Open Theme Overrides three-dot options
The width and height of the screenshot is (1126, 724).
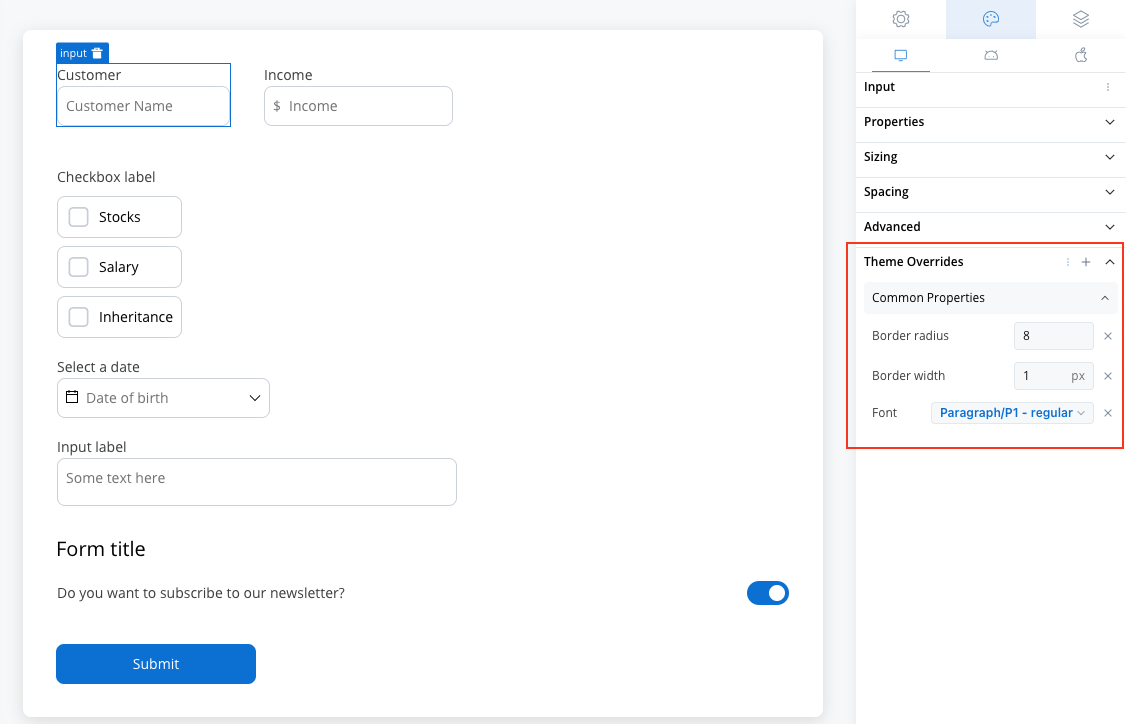[1068, 262]
